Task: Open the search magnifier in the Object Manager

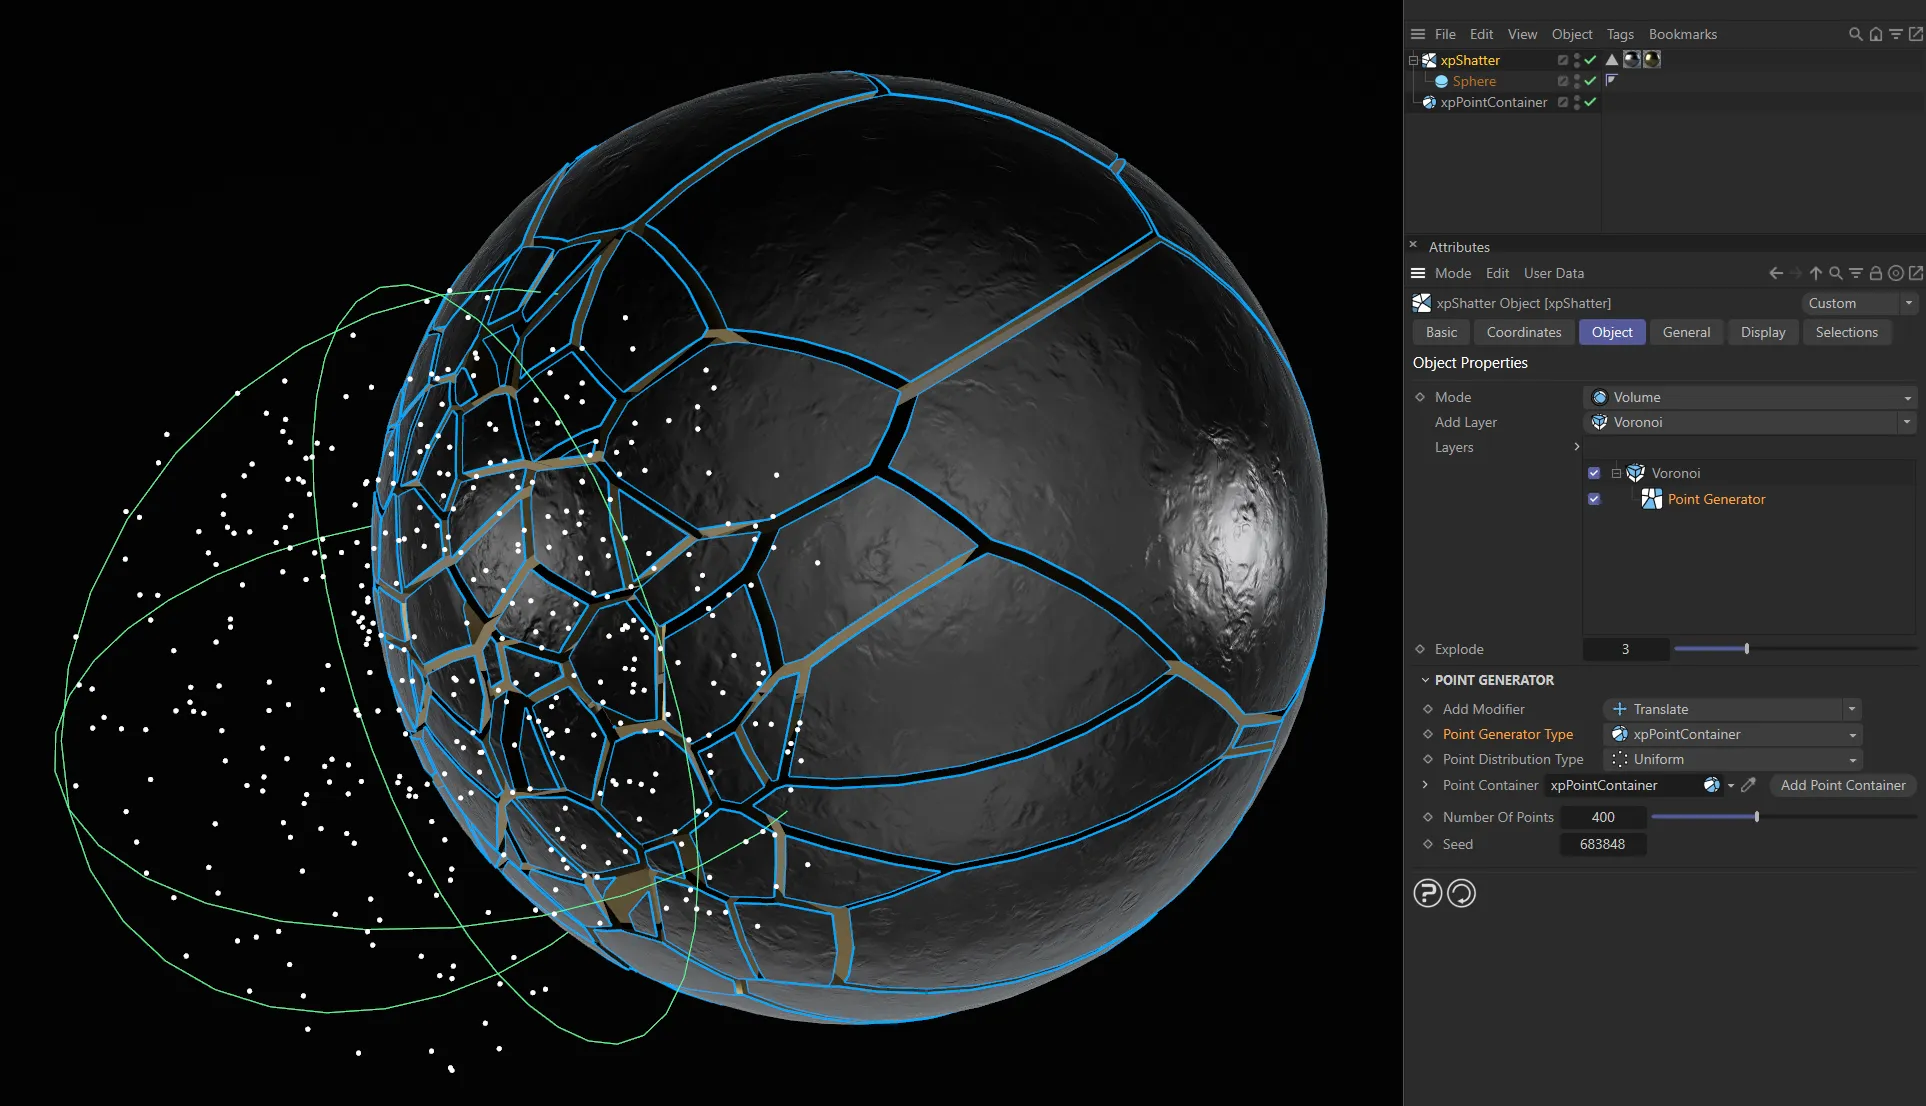Action: click(x=1855, y=34)
